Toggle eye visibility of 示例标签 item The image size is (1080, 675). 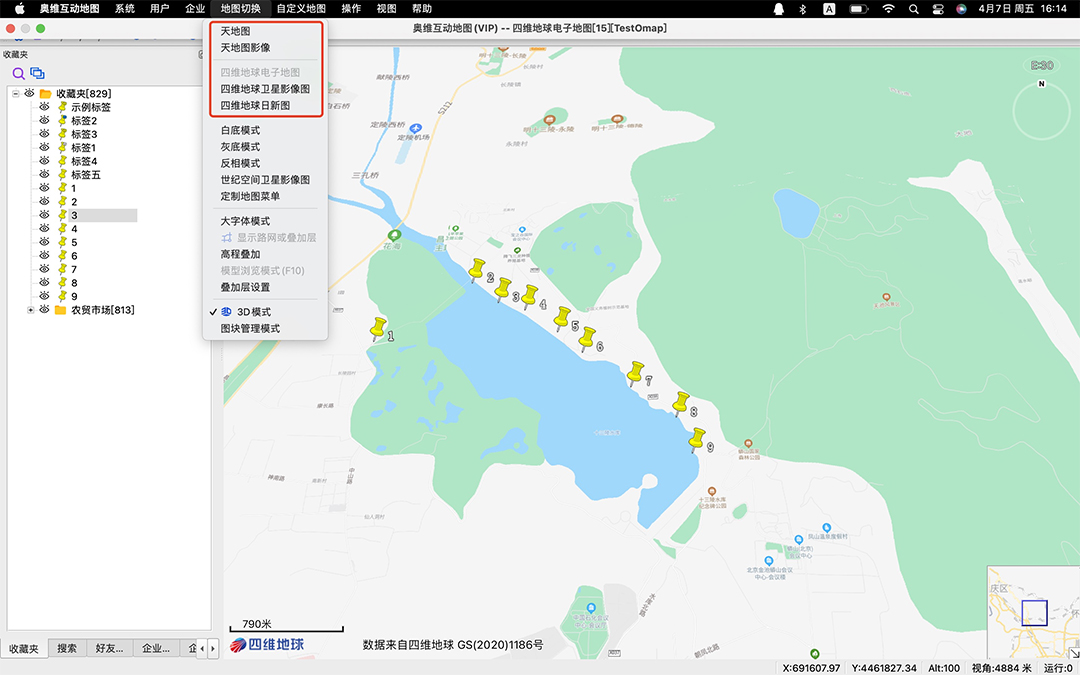click(44, 107)
